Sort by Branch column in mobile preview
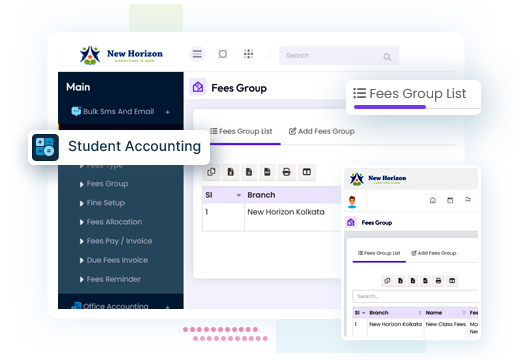520x360 pixels. (x=420, y=313)
